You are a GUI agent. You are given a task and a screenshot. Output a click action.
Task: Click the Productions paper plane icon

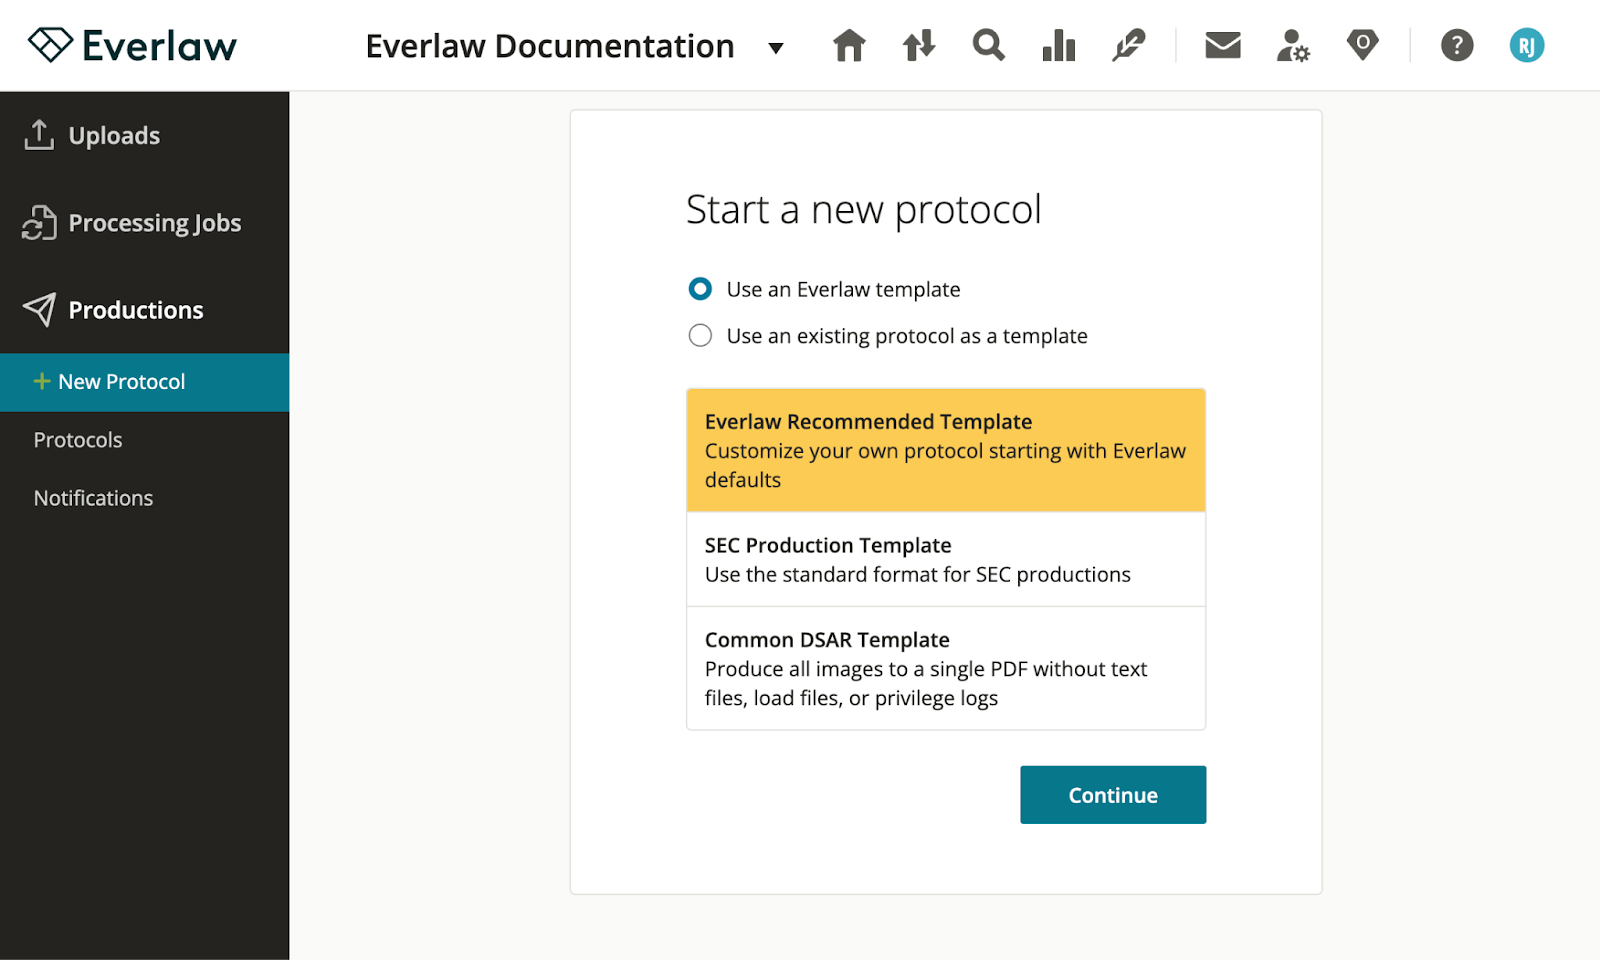39,310
